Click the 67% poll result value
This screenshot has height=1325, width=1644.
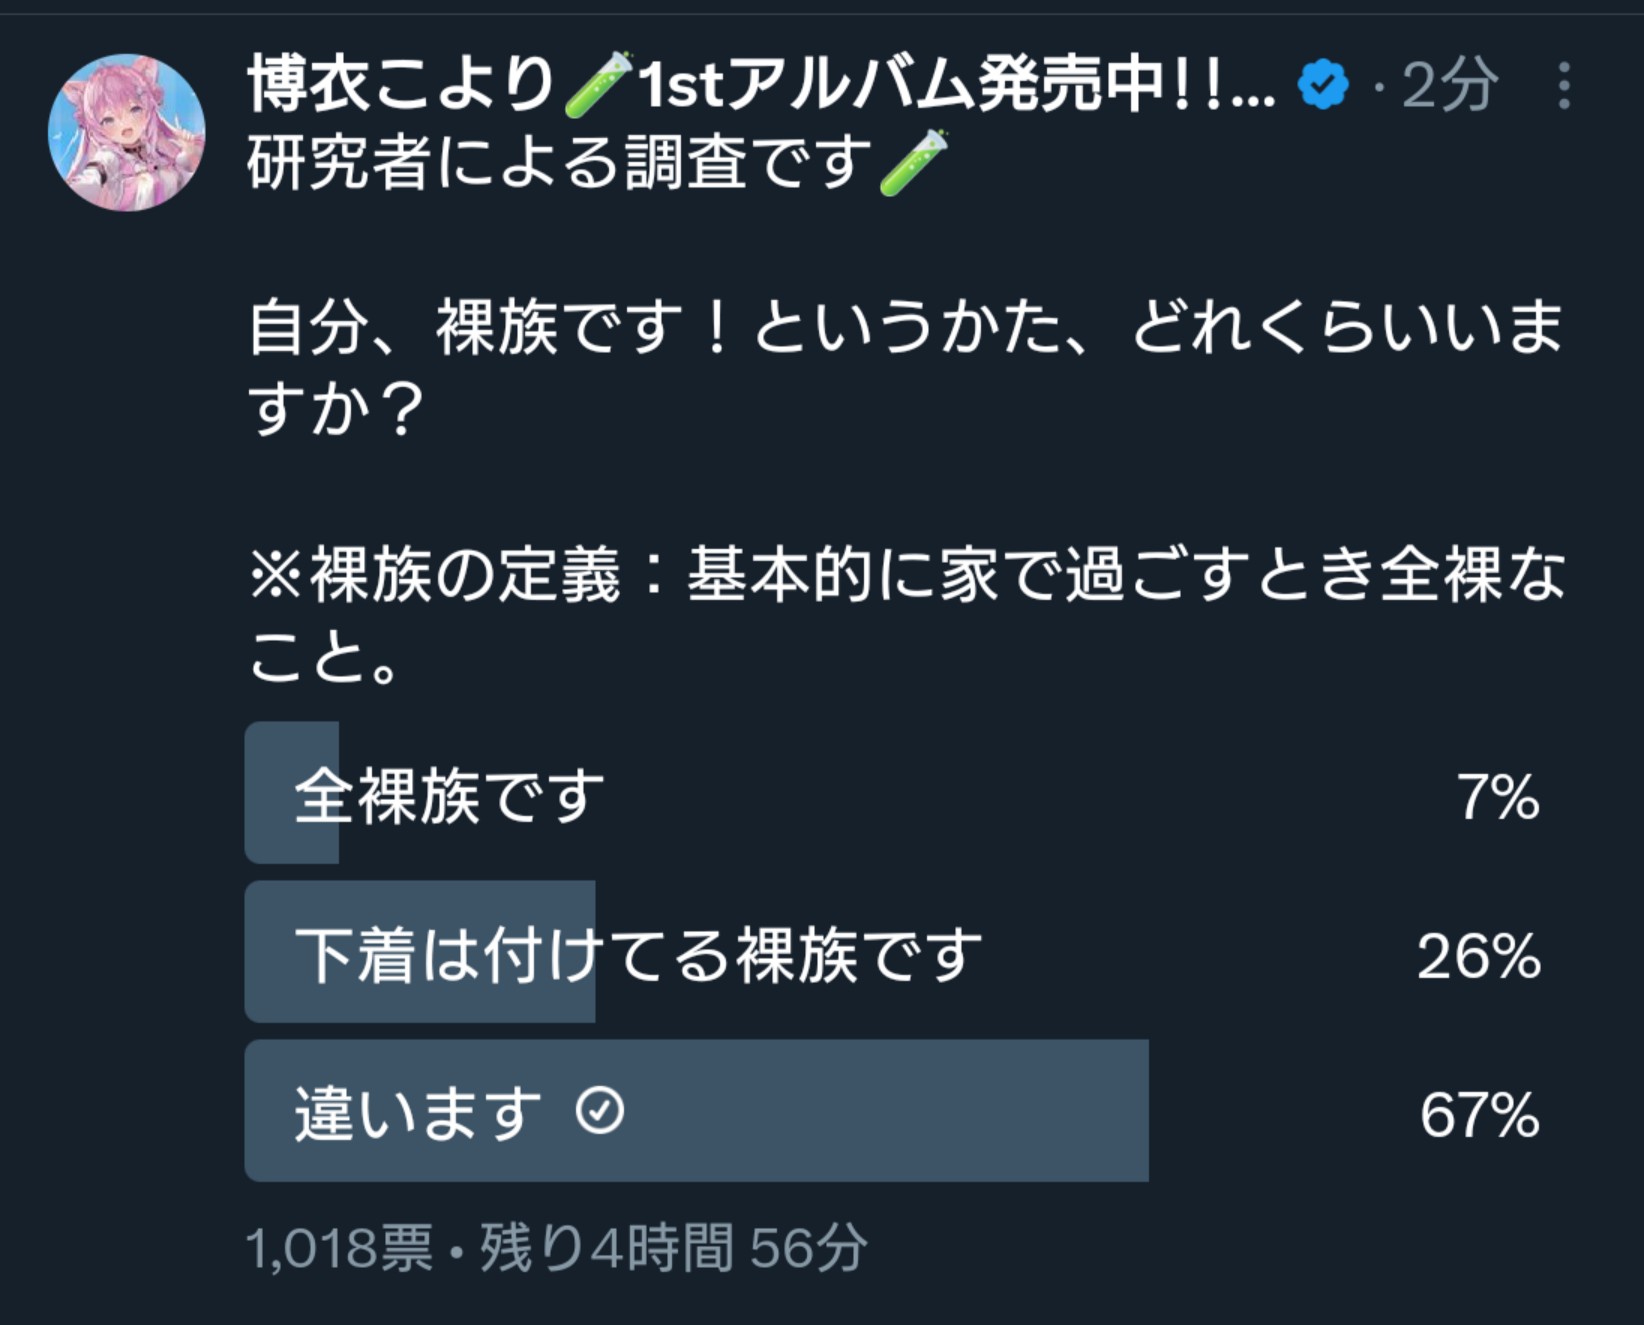click(1480, 1116)
